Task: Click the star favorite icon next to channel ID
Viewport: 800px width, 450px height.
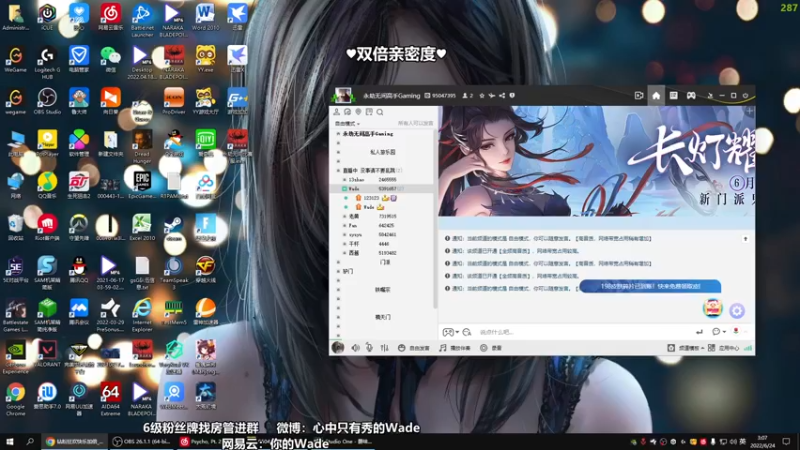Action: [482, 95]
